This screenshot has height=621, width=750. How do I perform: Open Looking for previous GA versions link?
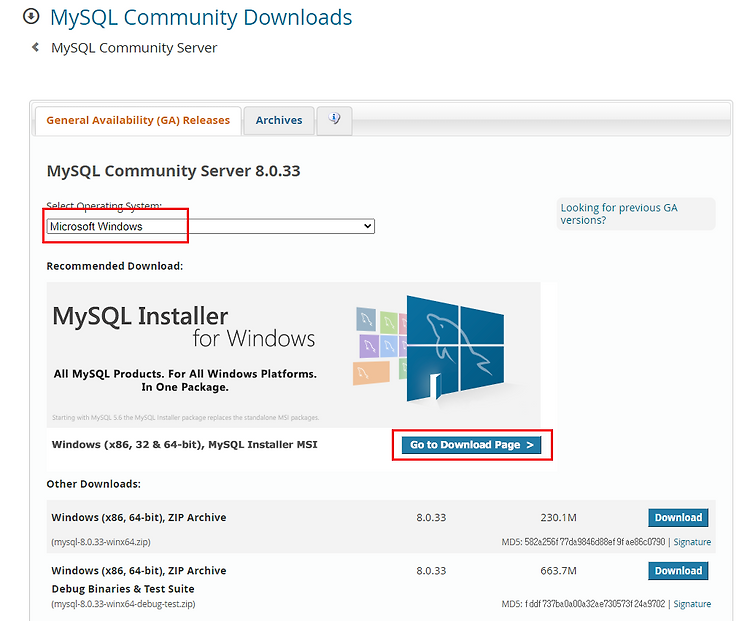(x=619, y=214)
